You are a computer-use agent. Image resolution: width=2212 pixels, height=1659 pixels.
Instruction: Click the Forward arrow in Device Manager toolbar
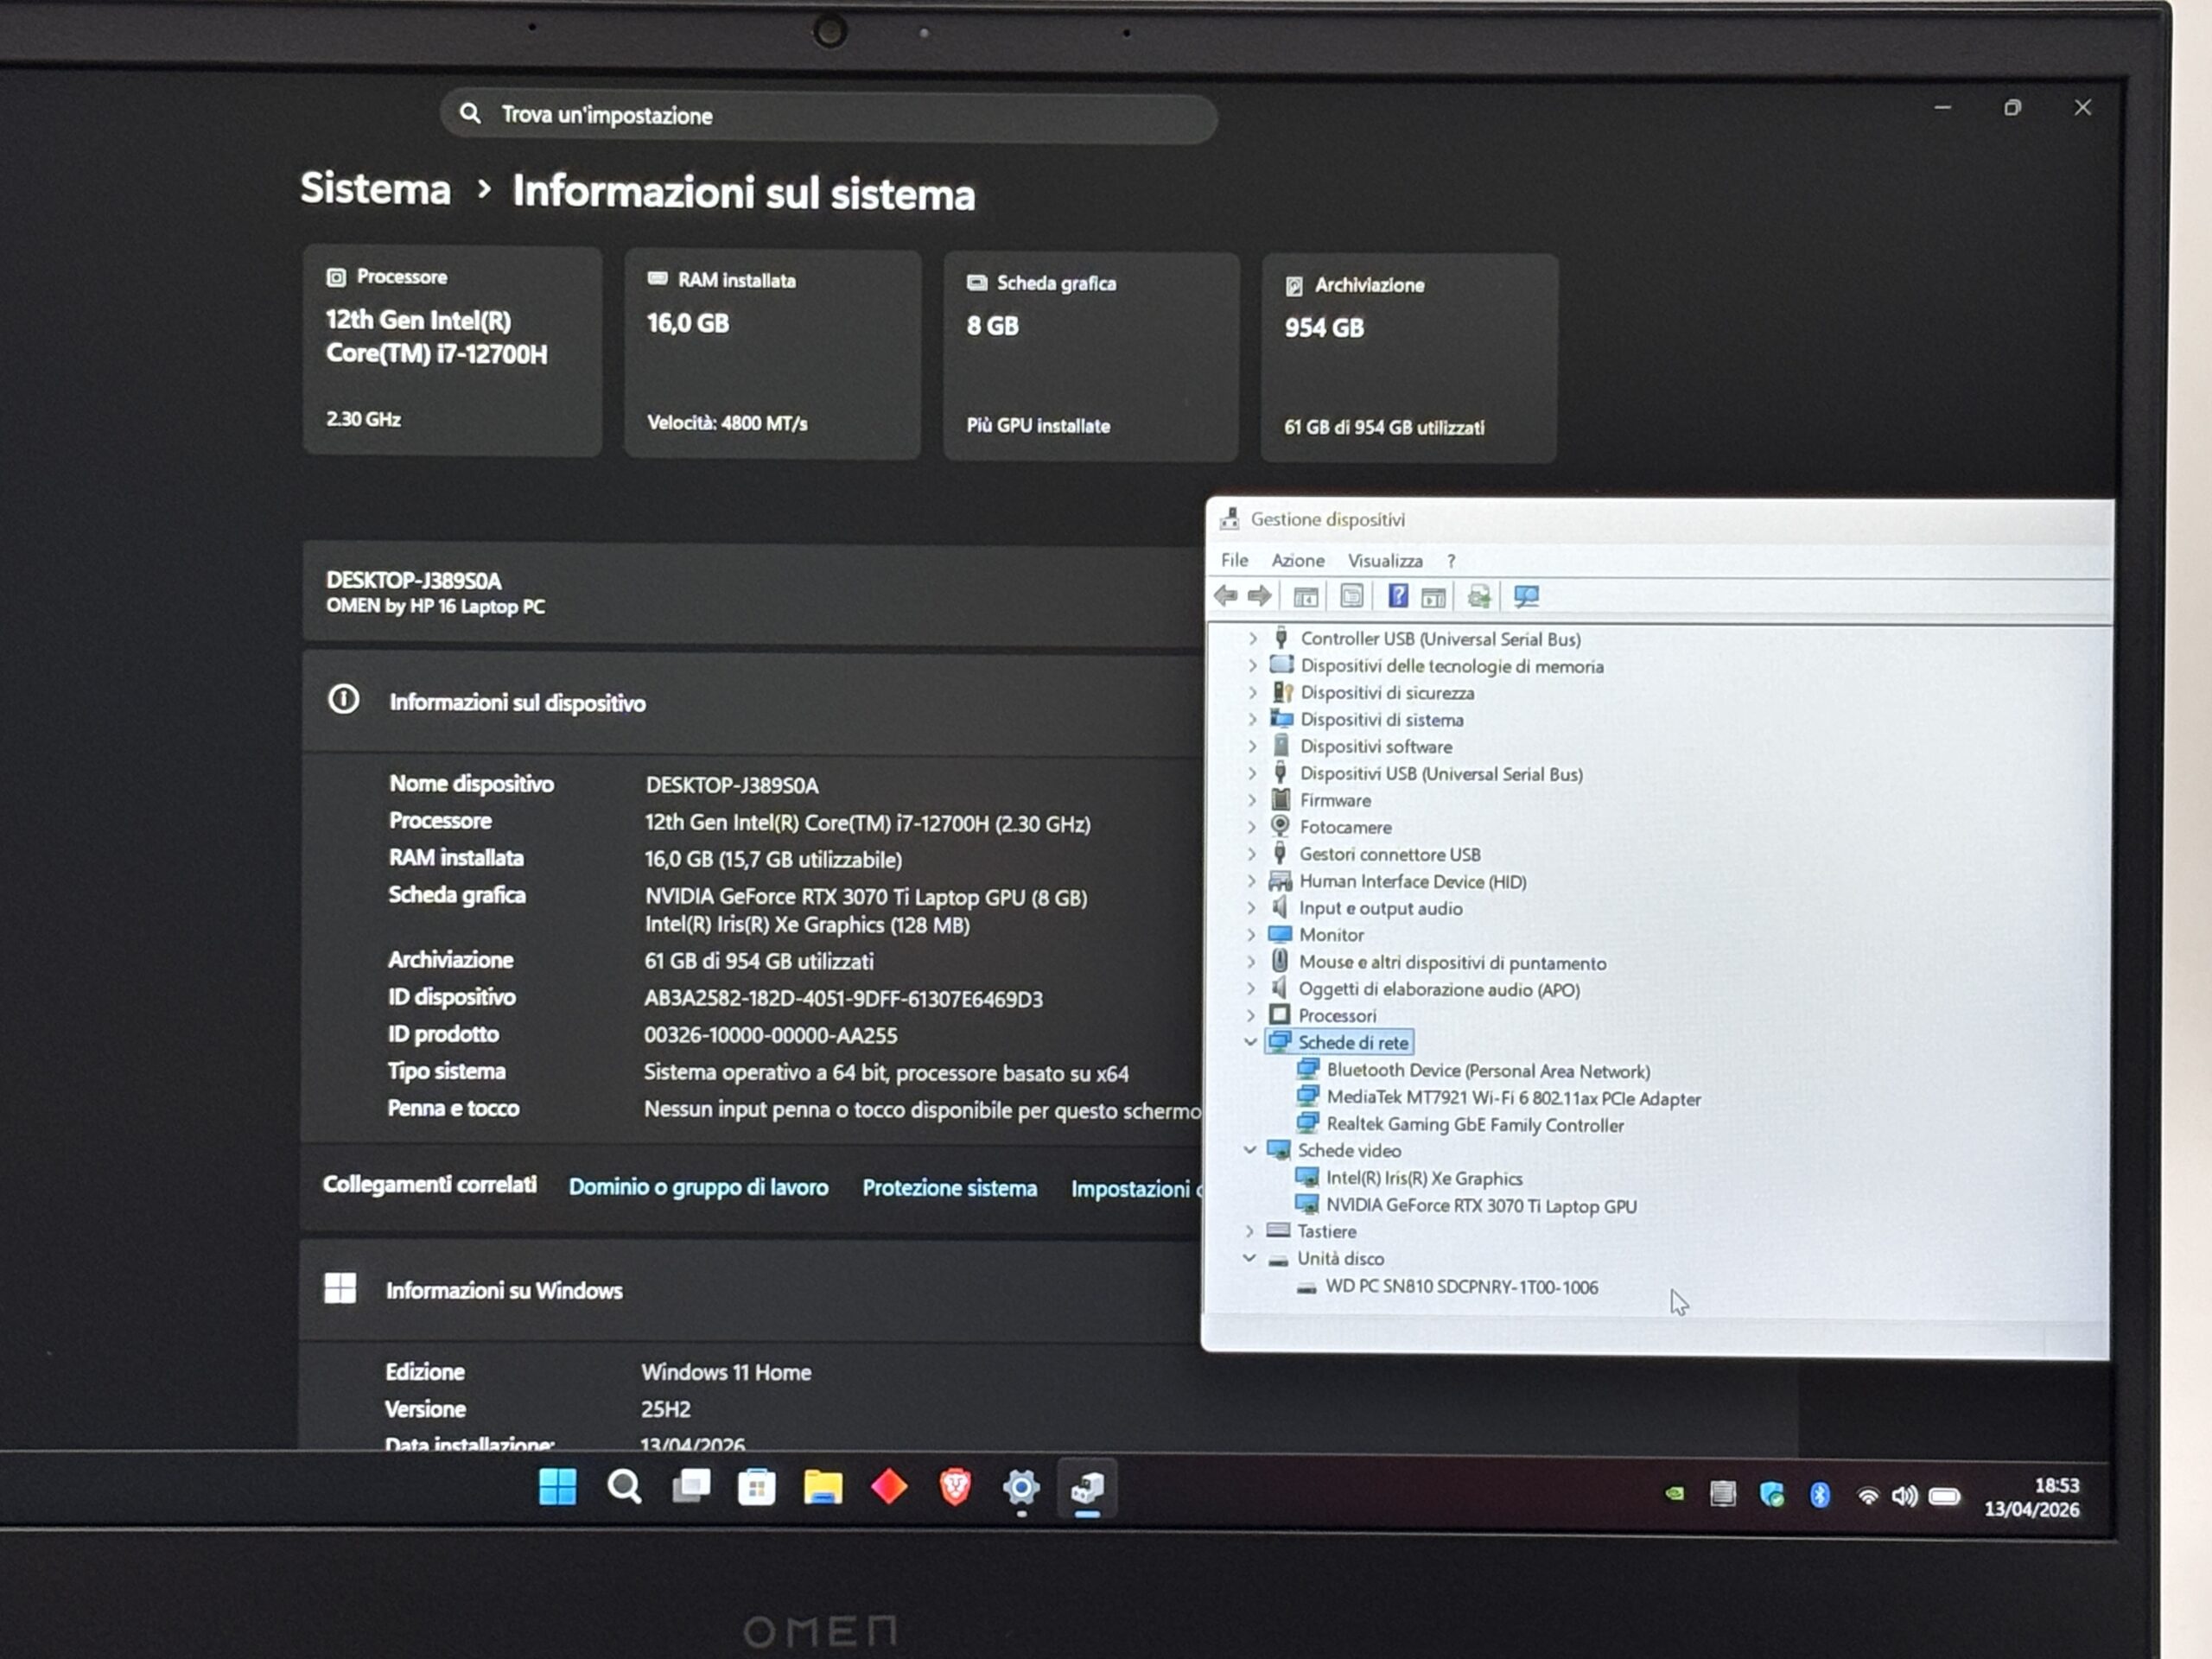pyautogui.click(x=1260, y=596)
